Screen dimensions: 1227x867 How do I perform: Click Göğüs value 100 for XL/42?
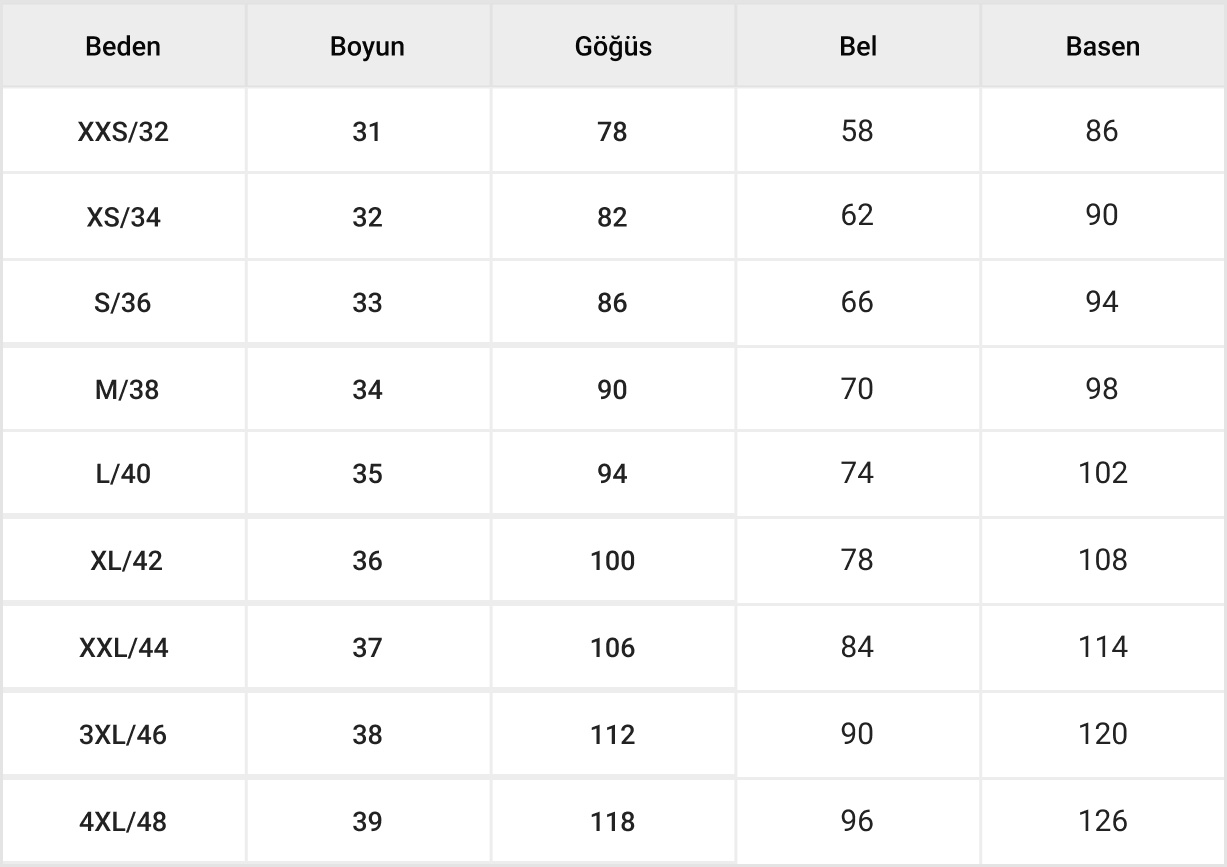[612, 561]
